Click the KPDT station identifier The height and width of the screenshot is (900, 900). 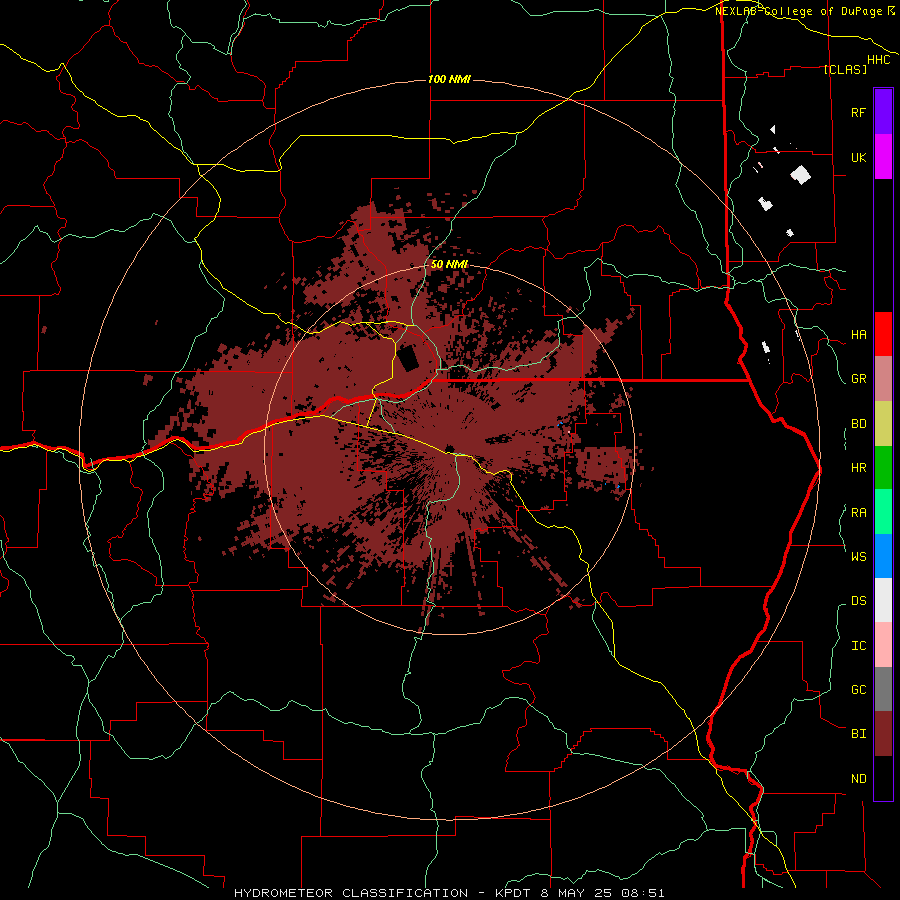point(514,893)
